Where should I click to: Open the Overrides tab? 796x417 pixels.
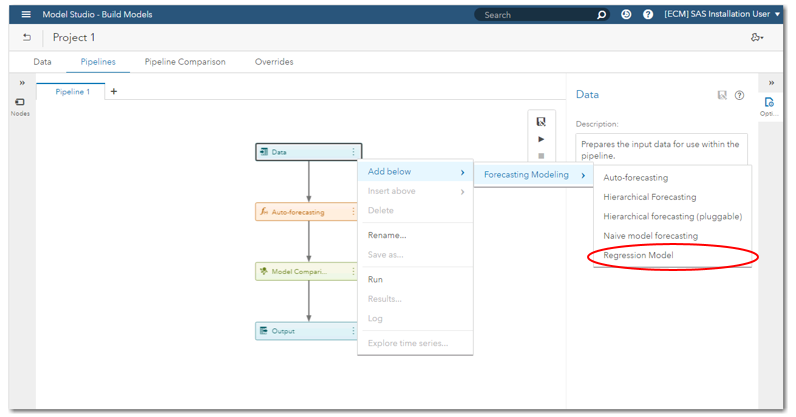(x=274, y=61)
